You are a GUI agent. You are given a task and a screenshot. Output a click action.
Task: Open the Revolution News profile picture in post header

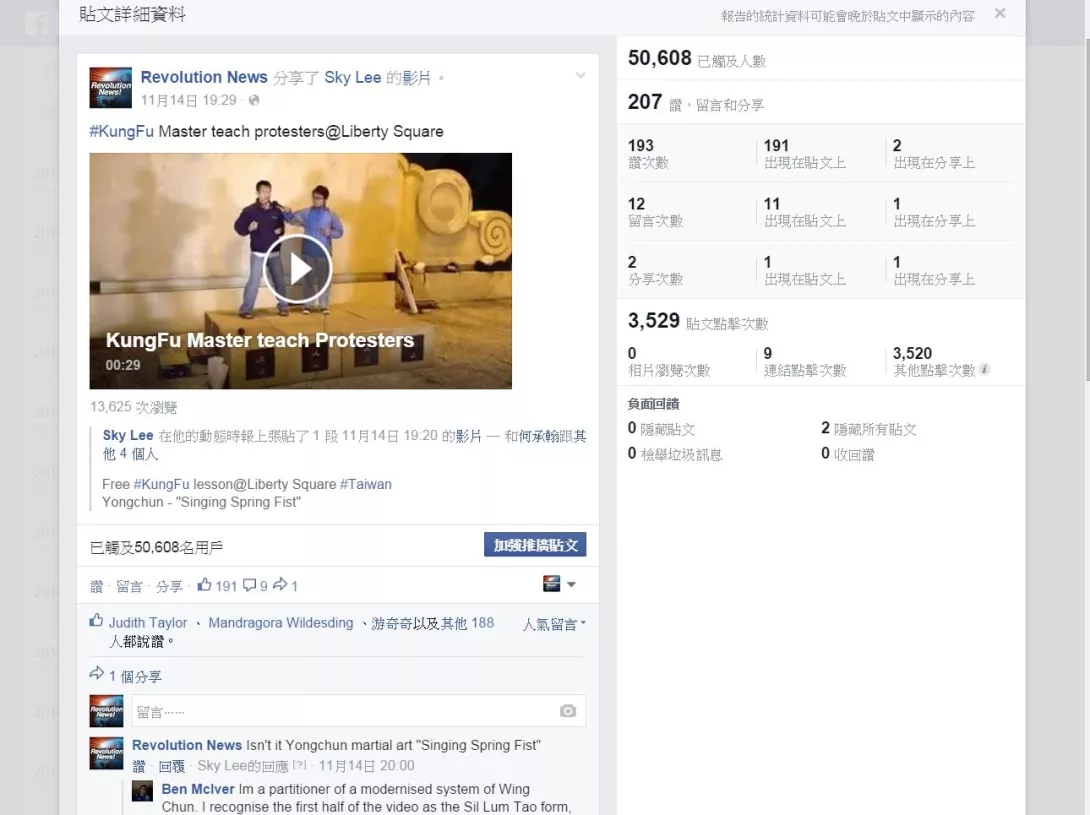click(111, 88)
